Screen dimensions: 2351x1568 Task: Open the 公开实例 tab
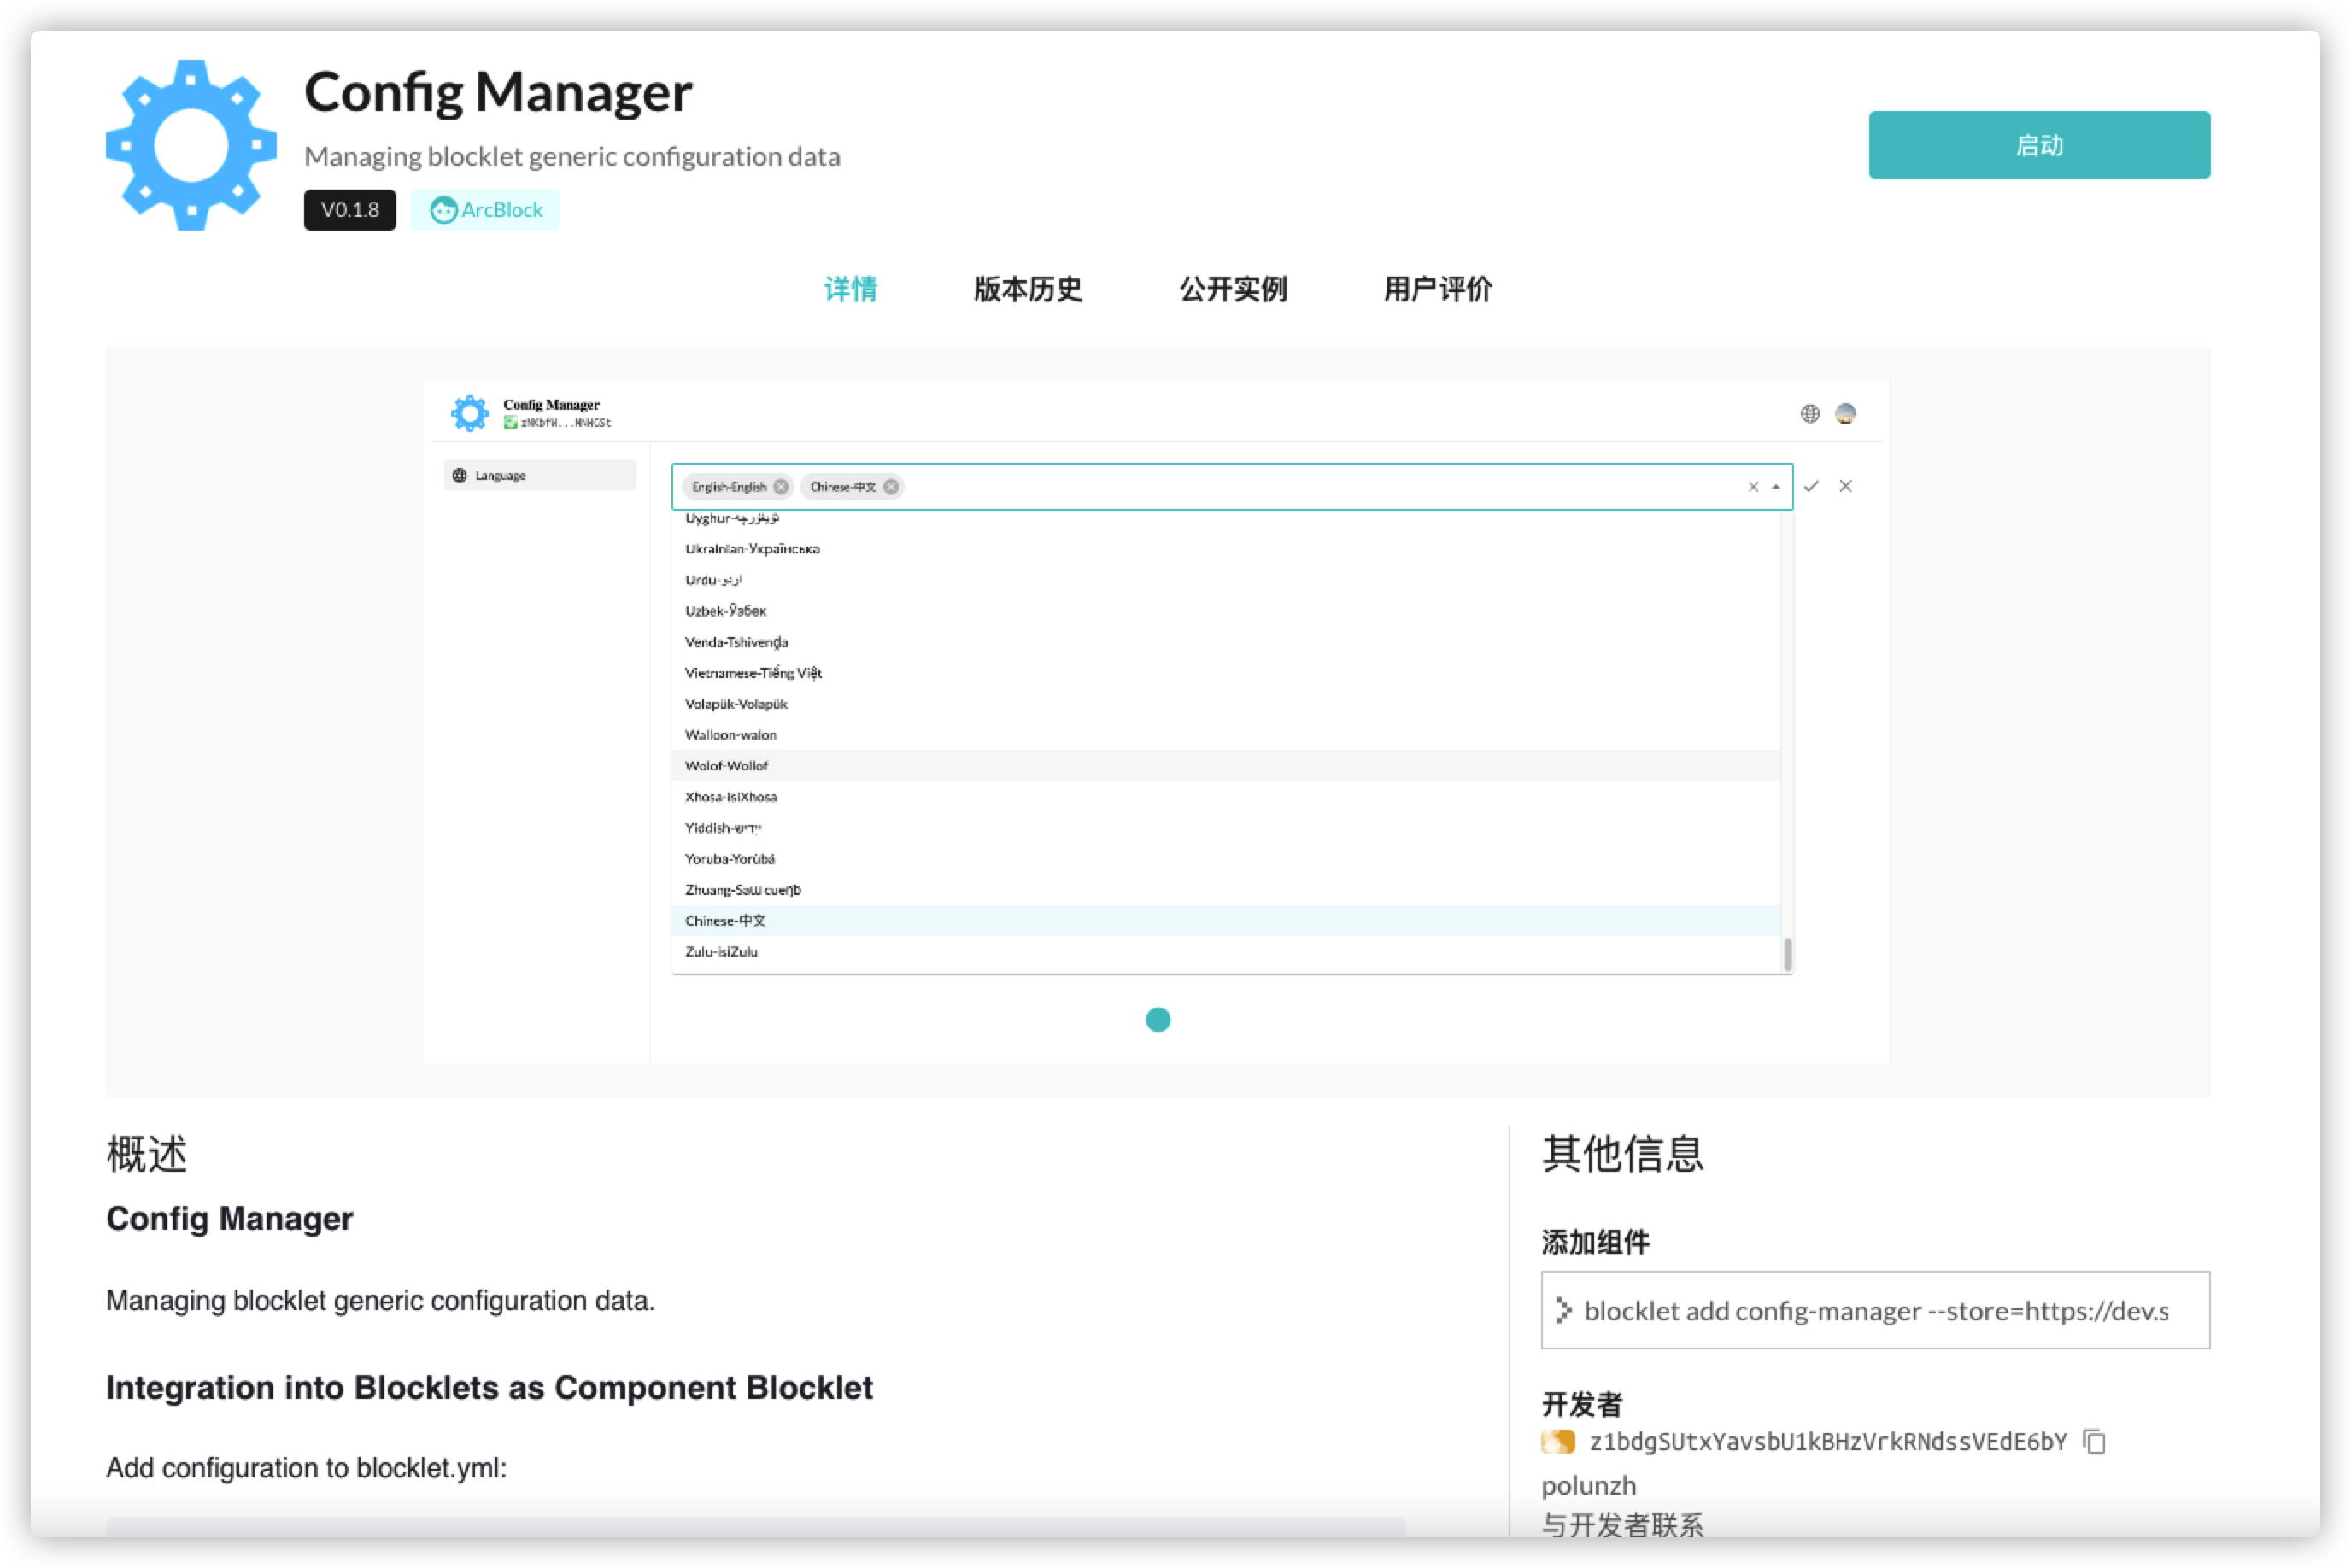pos(1232,289)
